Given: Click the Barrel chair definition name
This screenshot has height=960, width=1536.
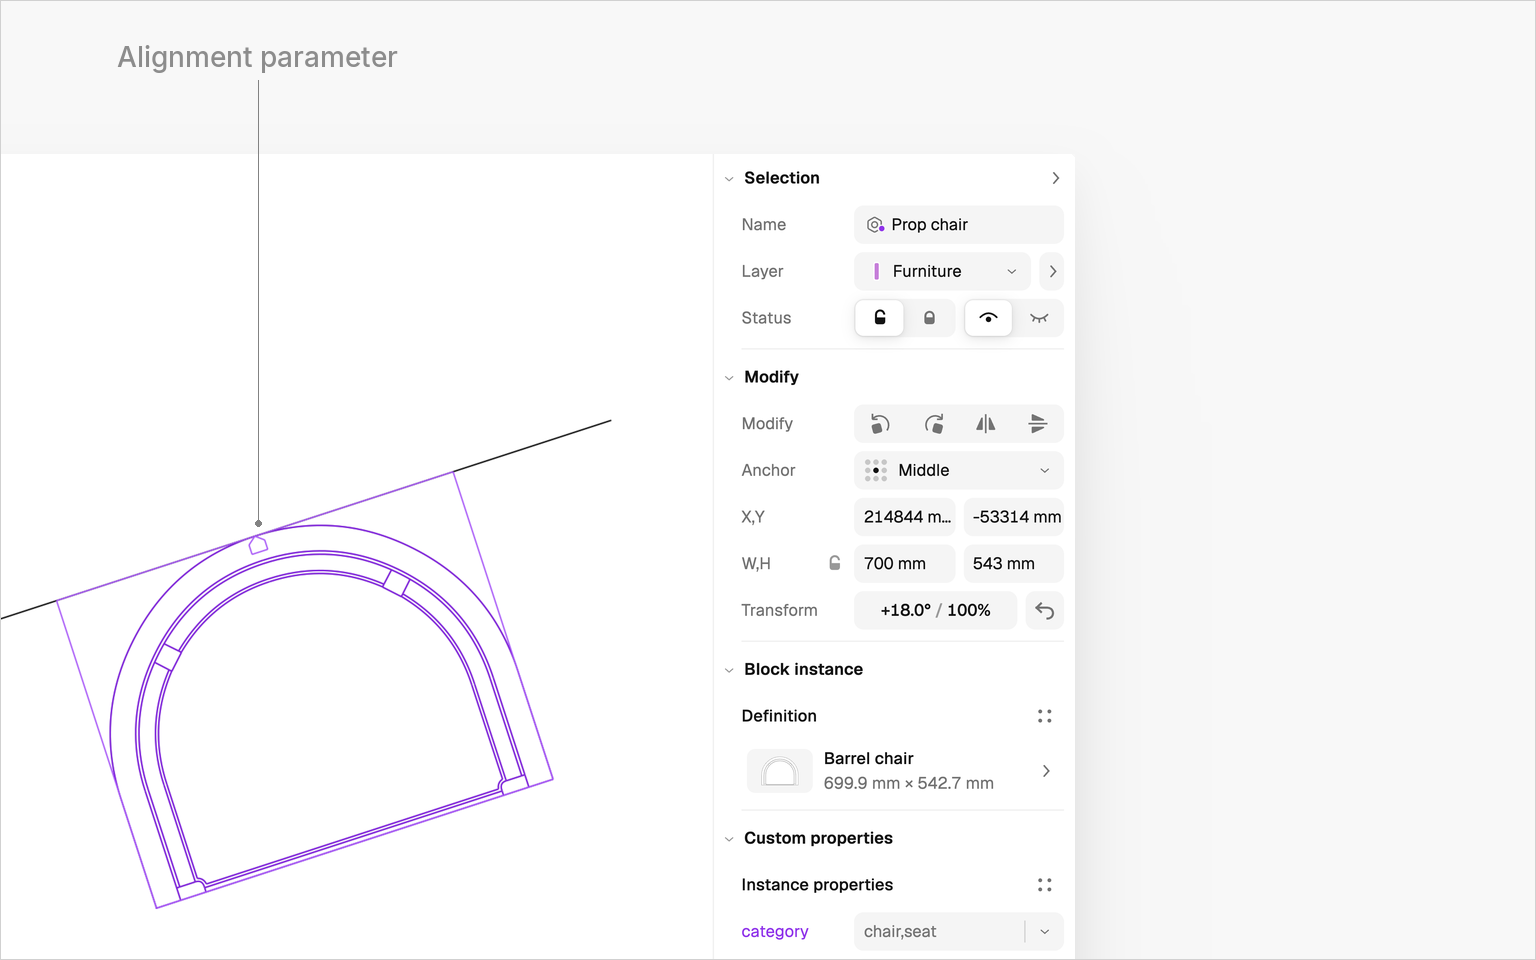Looking at the screenshot, I should tap(869, 759).
